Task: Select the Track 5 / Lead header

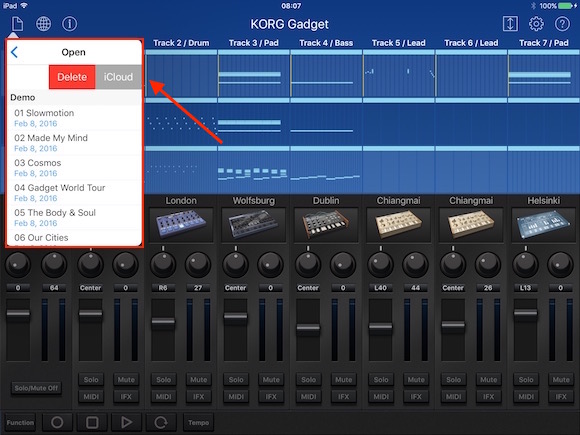Action: pyautogui.click(x=398, y=43)
